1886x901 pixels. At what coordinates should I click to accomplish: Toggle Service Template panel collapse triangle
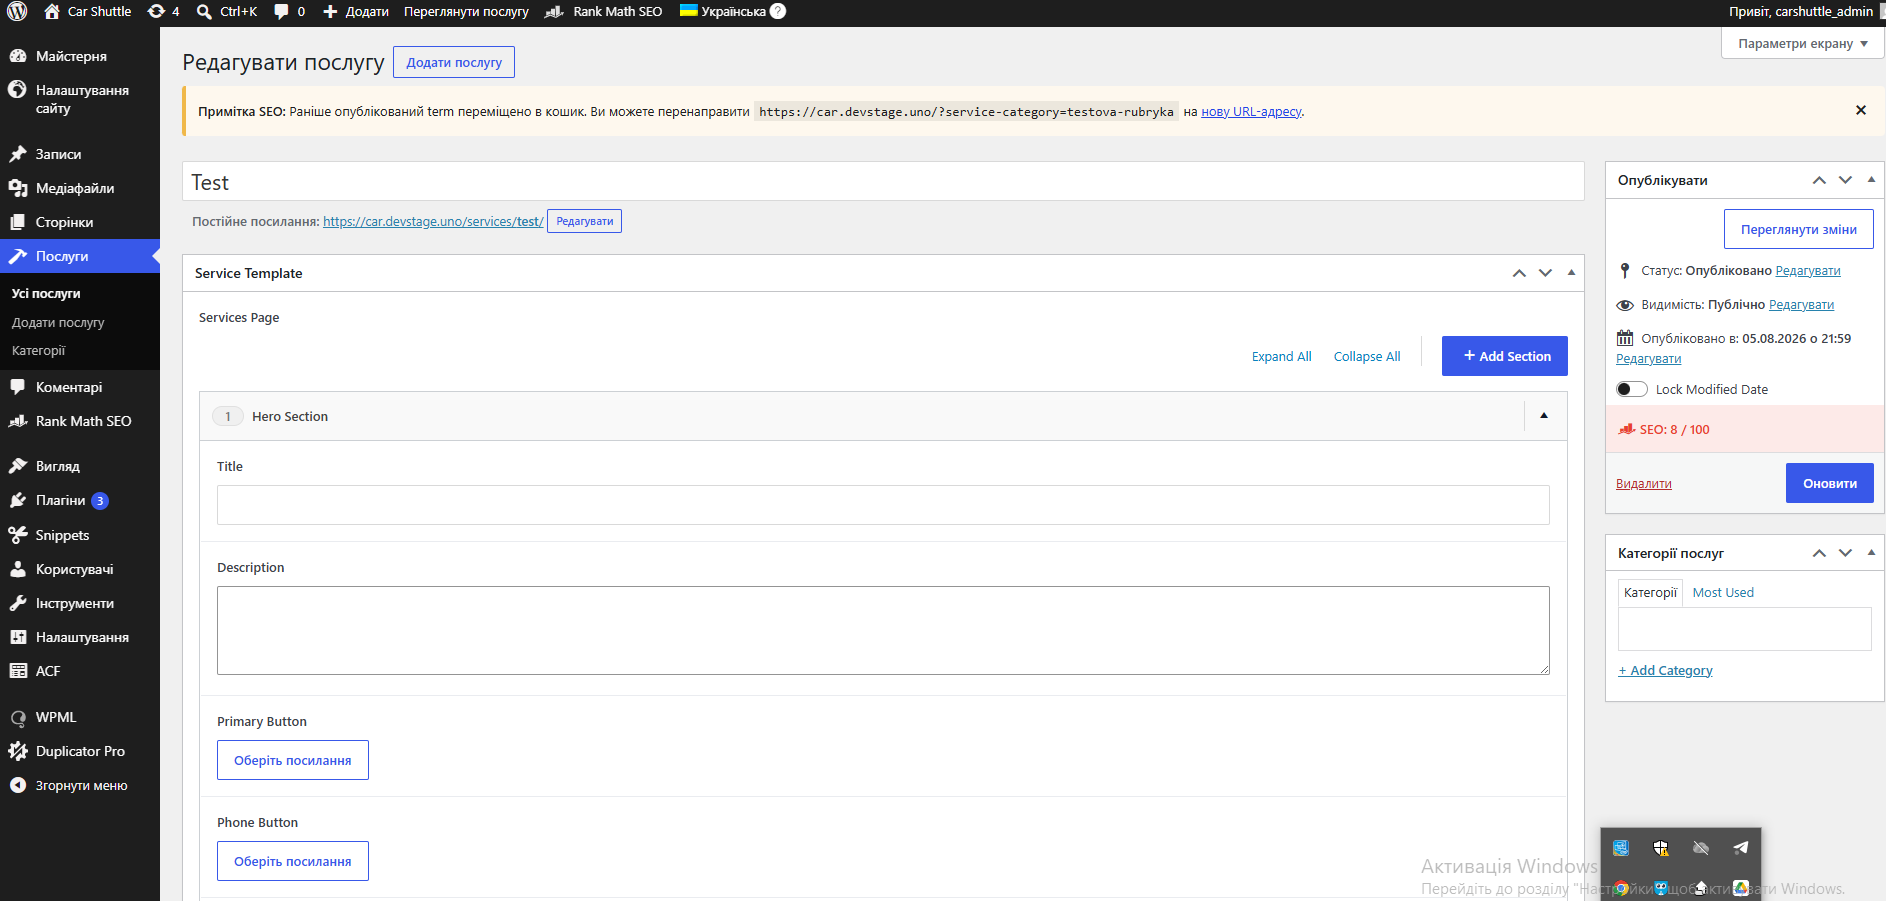coord(1571,272)
